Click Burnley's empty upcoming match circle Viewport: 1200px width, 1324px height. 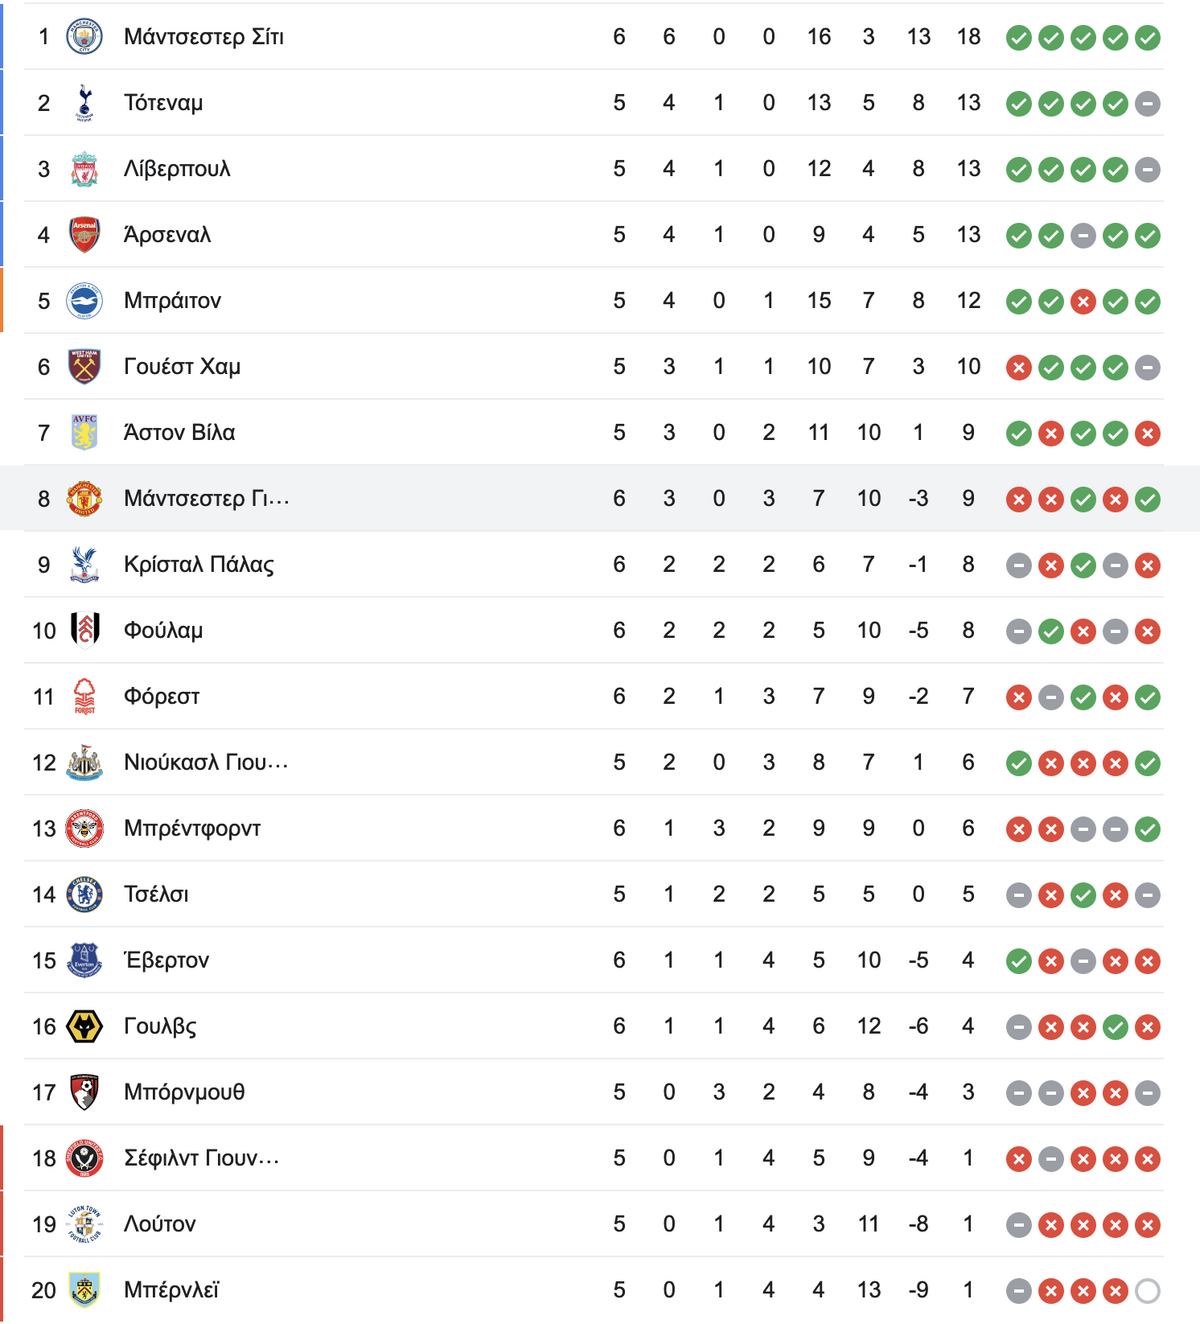(x=1148, y=1291)
